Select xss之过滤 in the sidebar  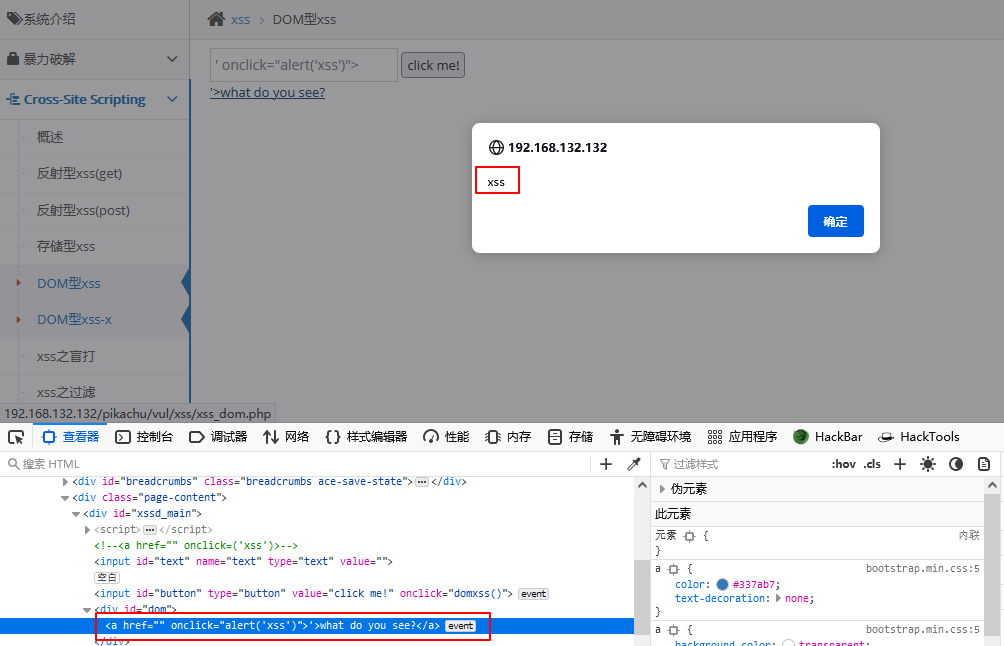point(66,392)
